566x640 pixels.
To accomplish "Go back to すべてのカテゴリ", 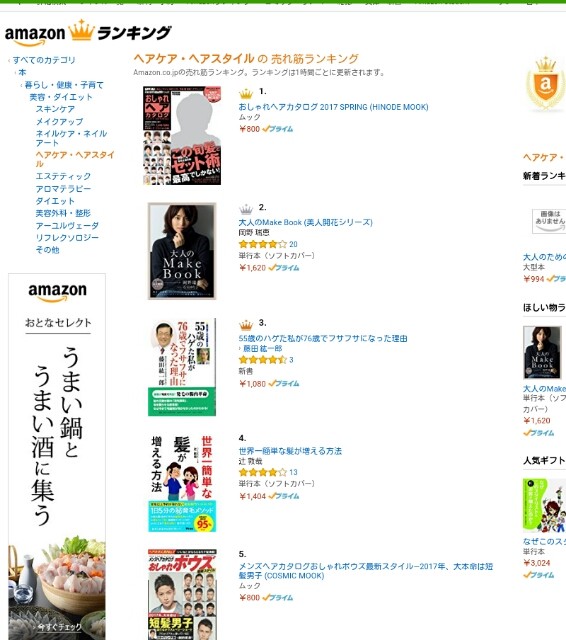I will (44, 60).
